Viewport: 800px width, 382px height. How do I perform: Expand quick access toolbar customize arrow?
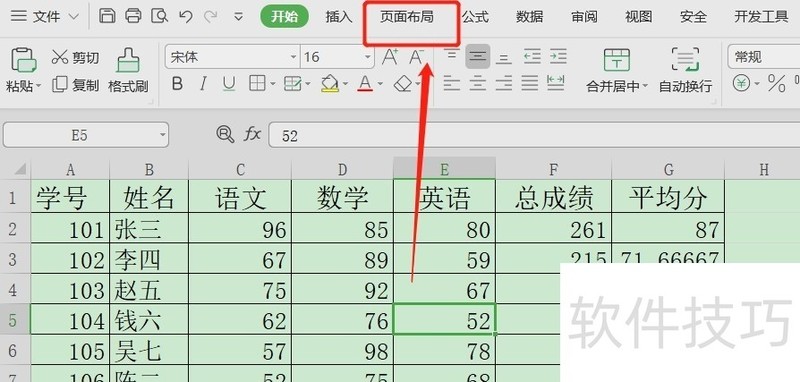pos(238,17)
